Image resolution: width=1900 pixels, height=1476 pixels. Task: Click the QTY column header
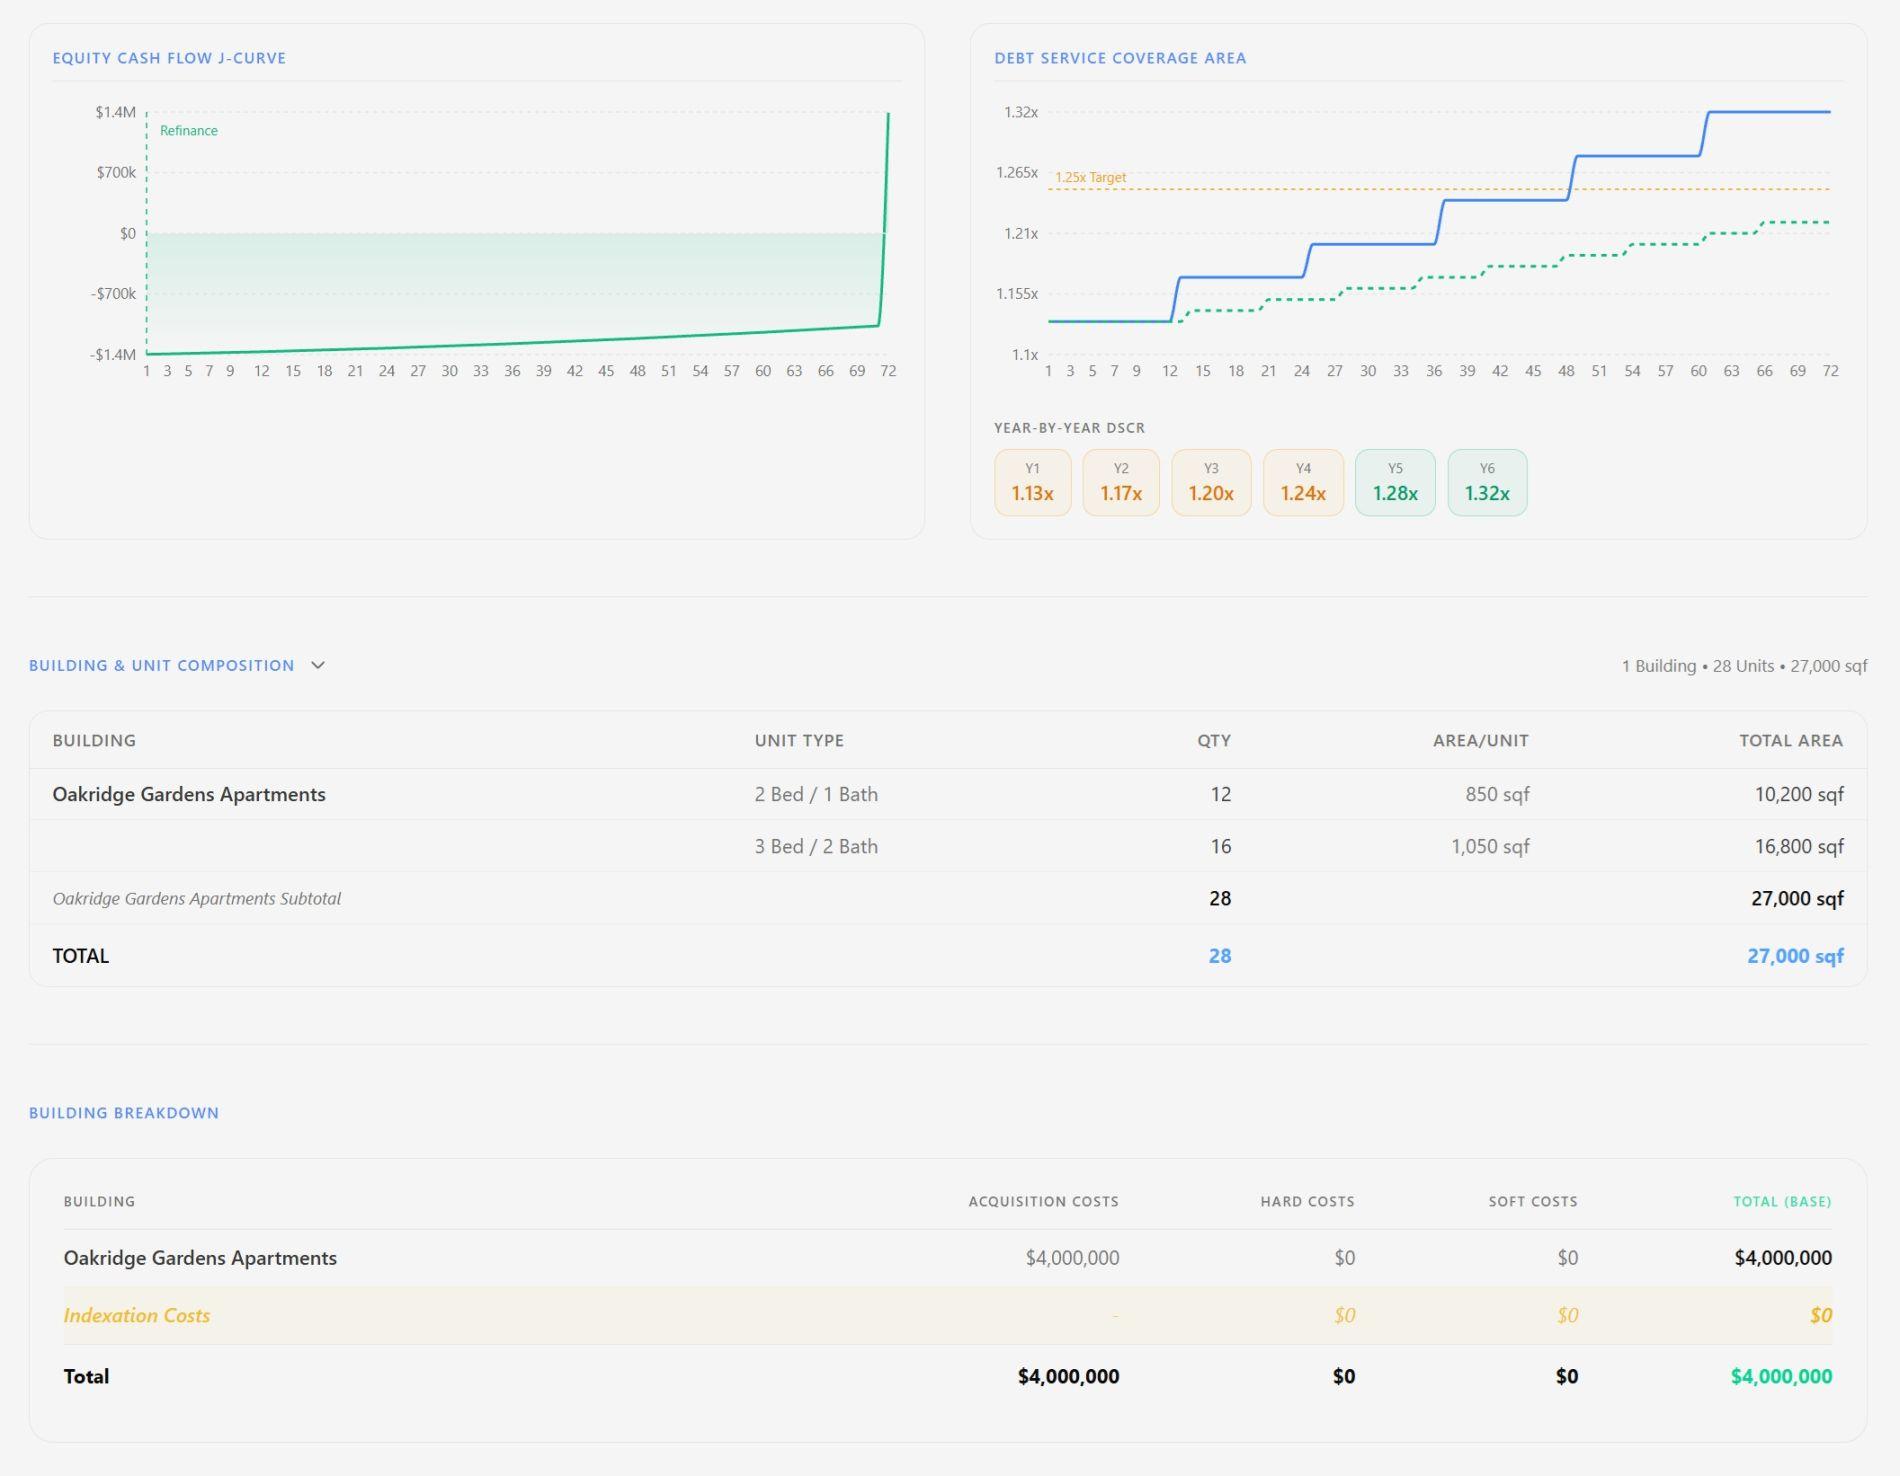[x=1214, y=741]
